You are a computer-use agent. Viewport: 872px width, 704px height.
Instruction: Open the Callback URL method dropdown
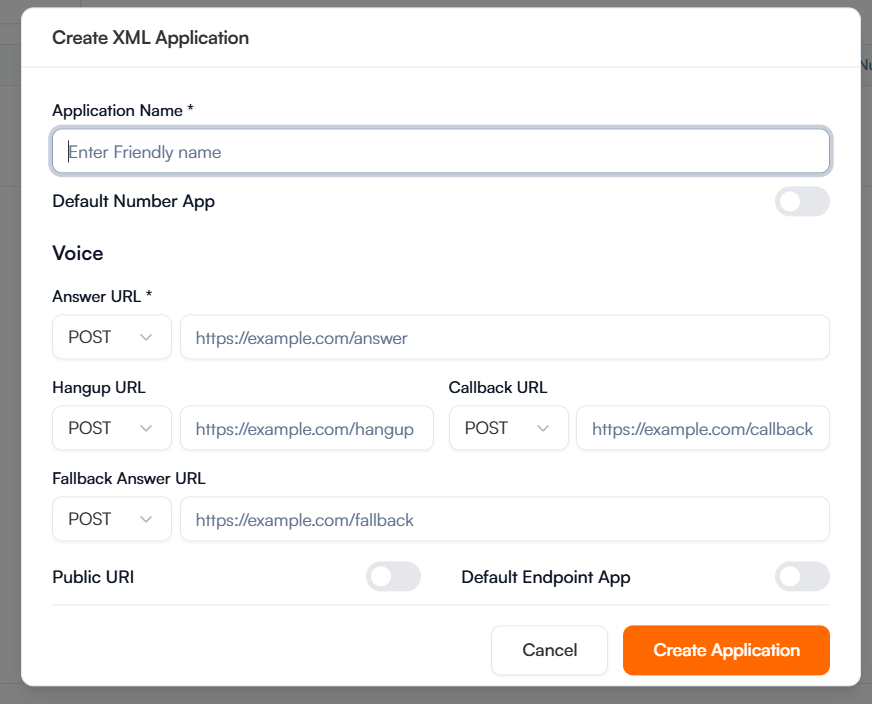508,428
